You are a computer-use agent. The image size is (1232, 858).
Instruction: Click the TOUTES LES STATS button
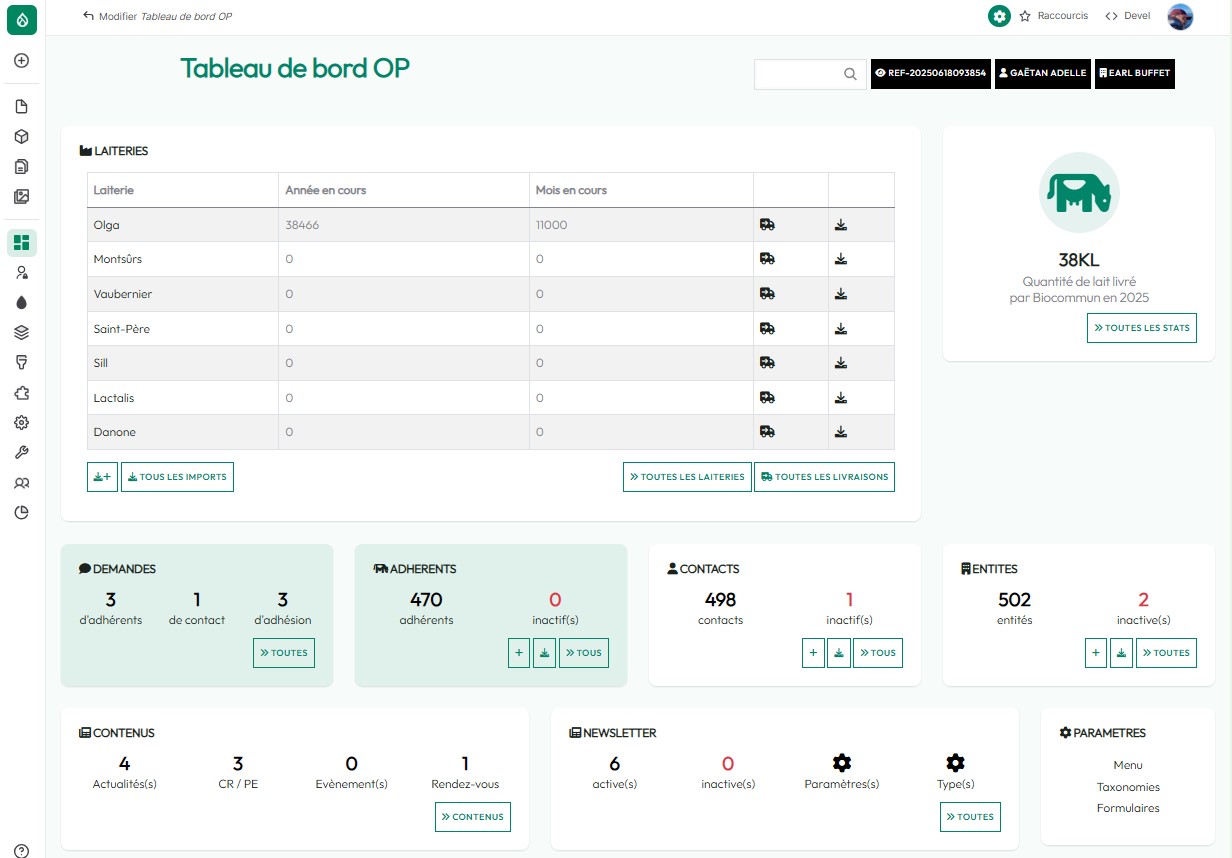1141,328
